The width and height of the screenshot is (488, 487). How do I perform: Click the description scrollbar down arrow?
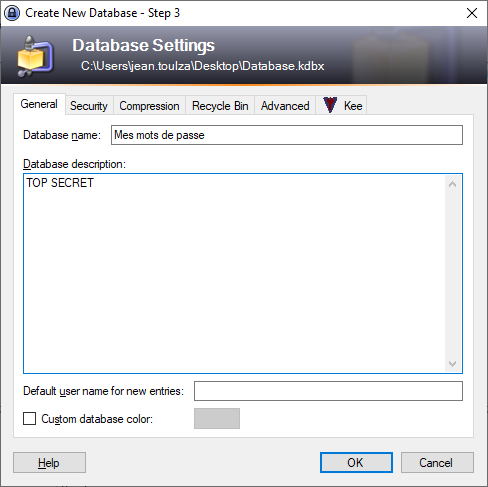coord(452,363)
